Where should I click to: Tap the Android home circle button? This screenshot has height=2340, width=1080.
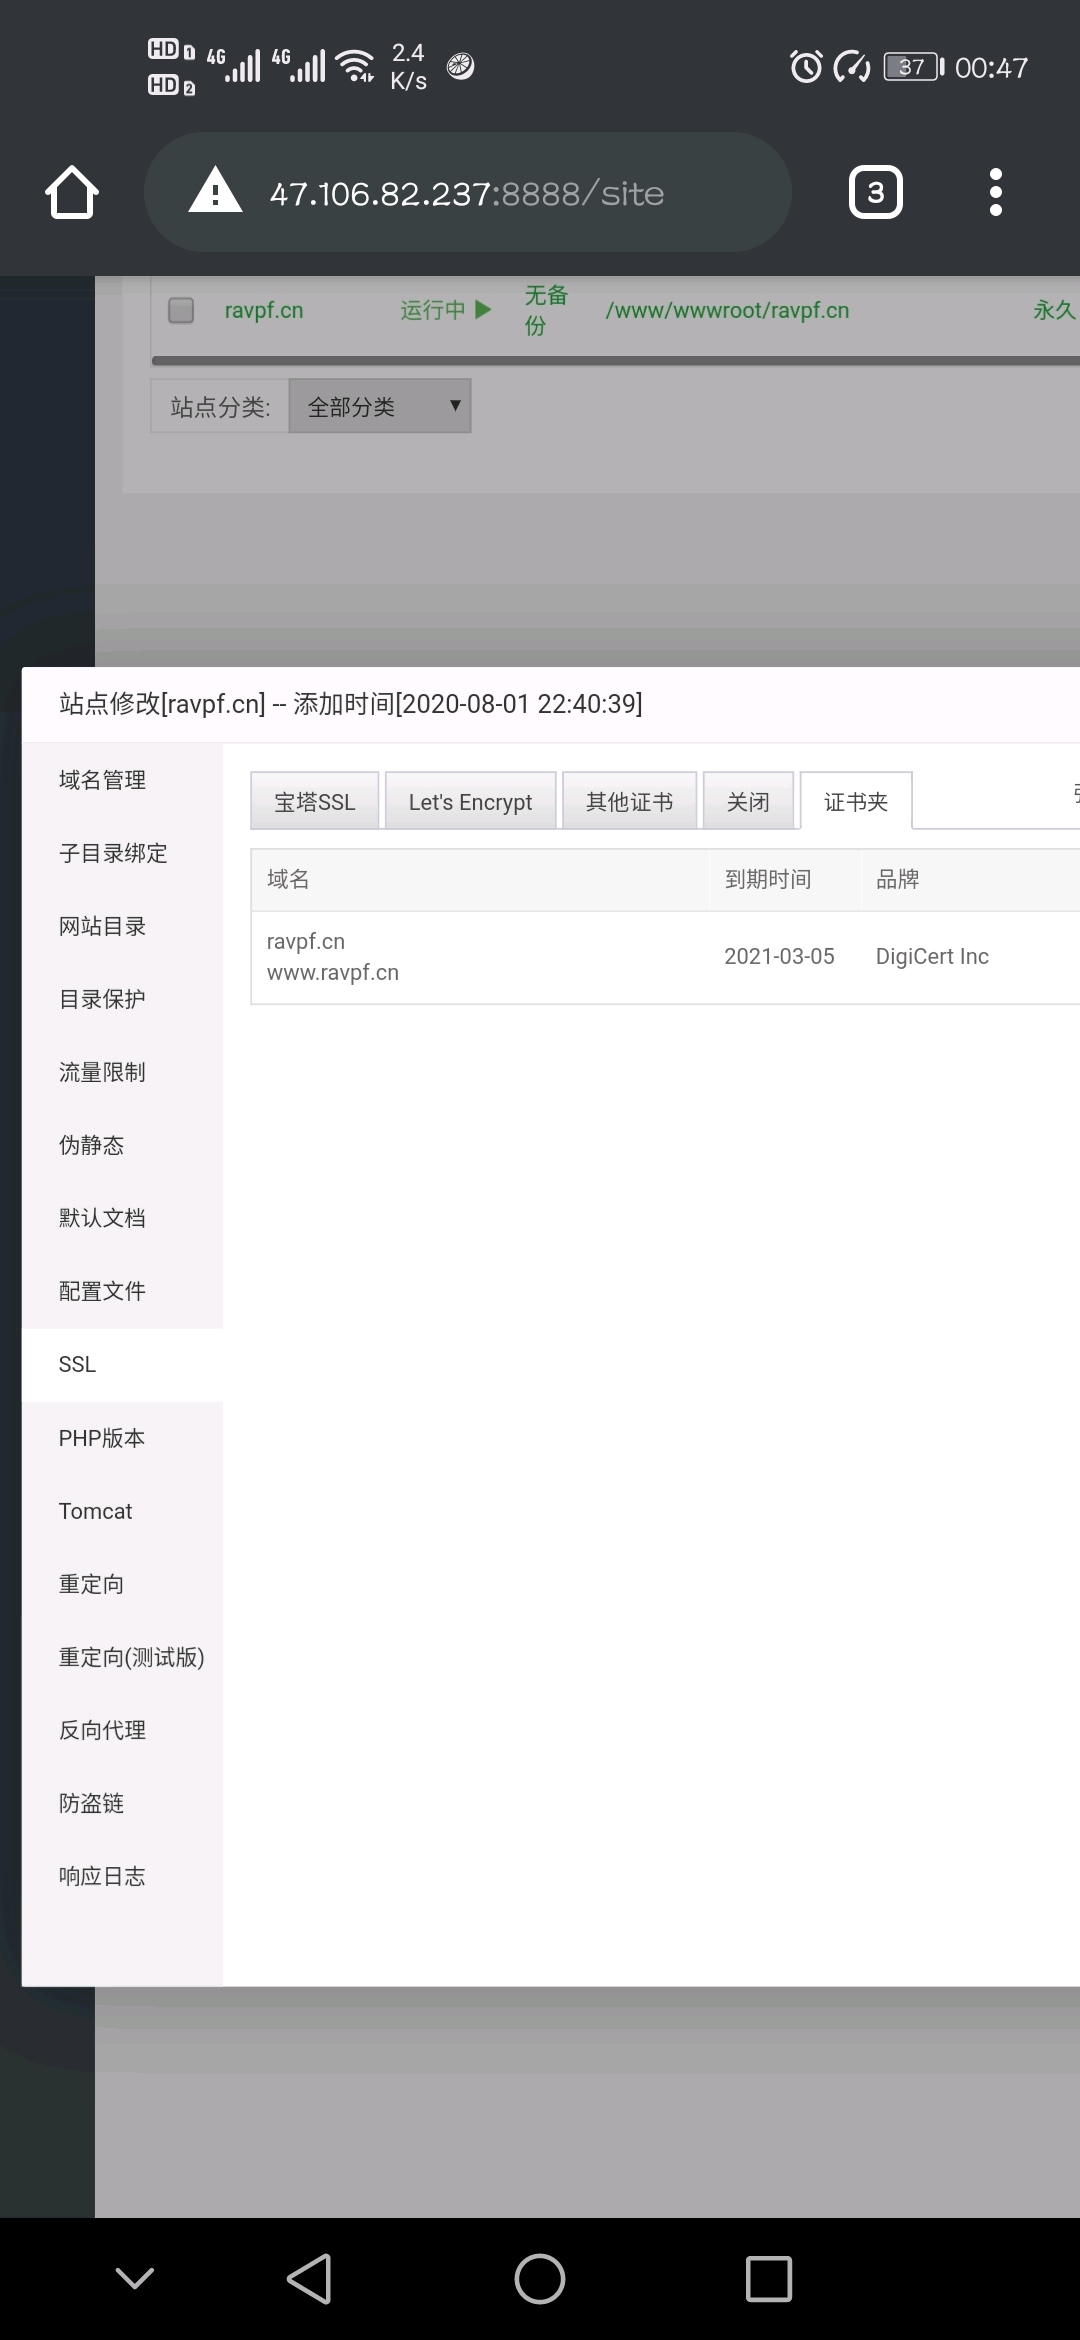coord(540,2279)
